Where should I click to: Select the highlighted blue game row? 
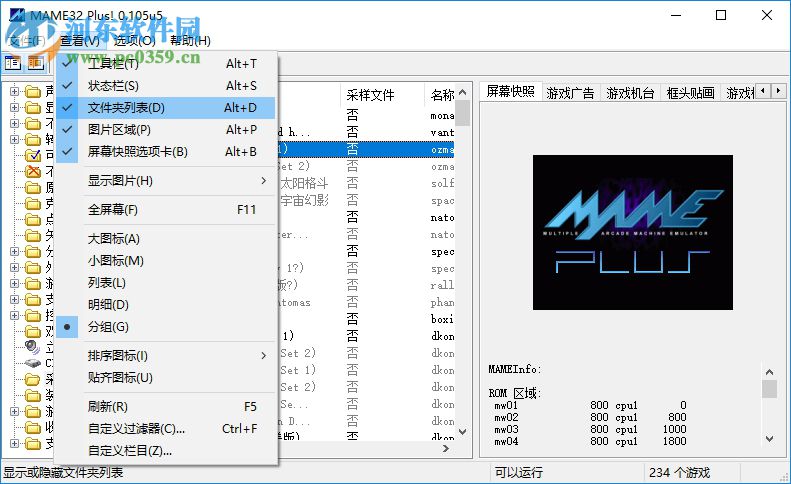pos(367,149)
